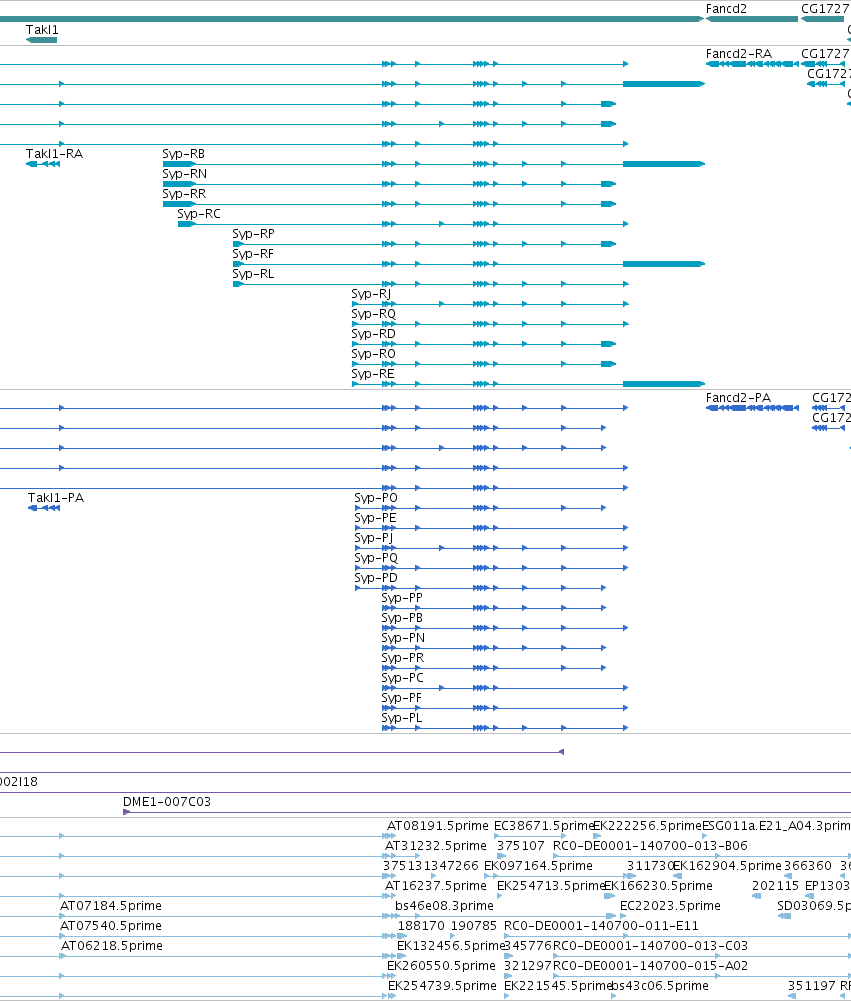Click the EK162904.5prime EST label
The width and height of the screenshot is (851, 1001).
coord(728,866)
